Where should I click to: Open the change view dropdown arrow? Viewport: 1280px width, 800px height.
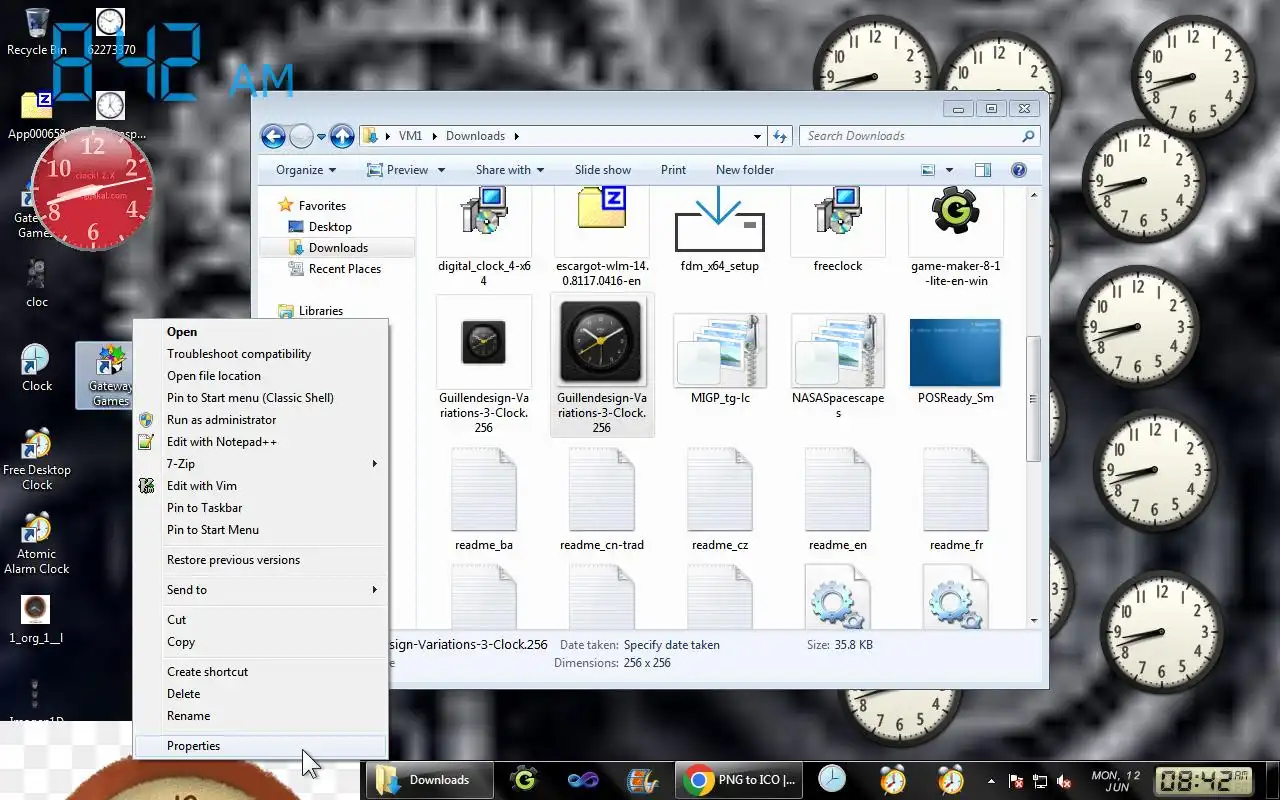949,170
